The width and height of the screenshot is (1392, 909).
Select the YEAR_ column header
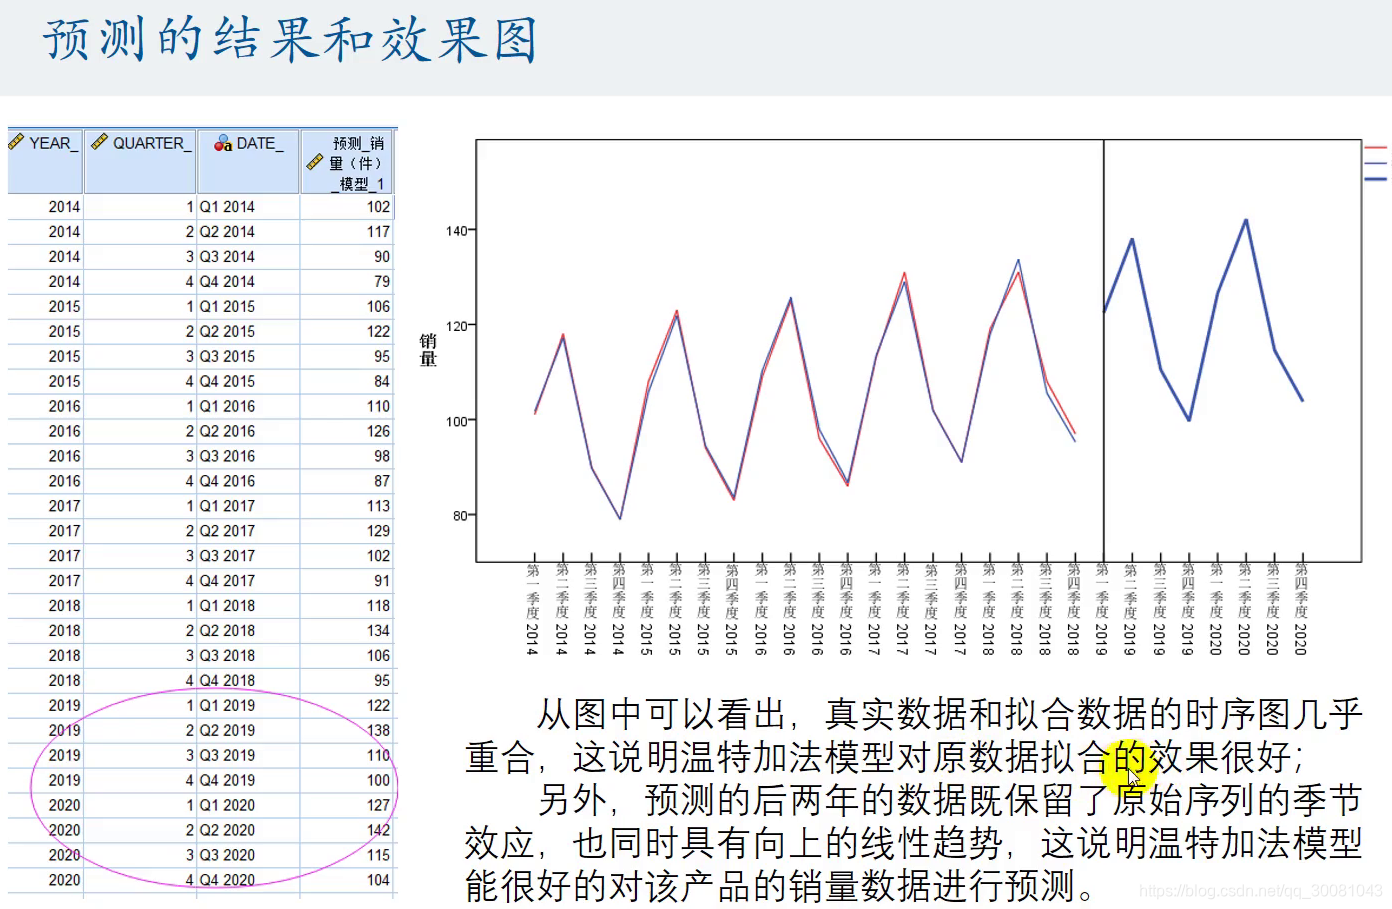click(x=45, y=161)
